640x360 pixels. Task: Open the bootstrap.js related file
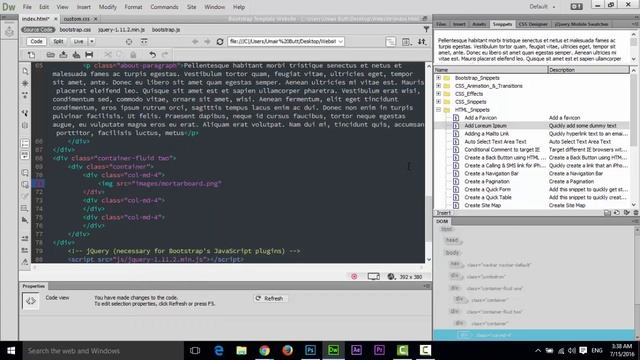coord(166,30)
